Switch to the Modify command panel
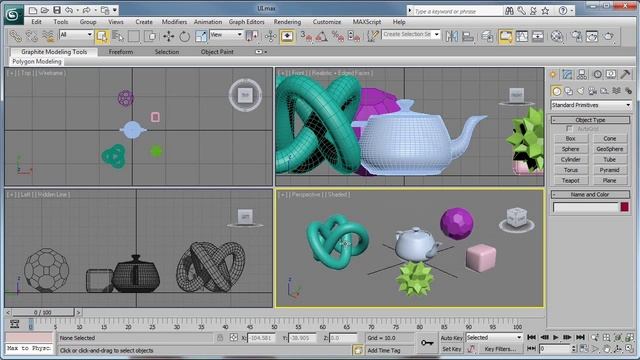The height and width of the screenshot is (360, 640). click(x=567, y=74)
